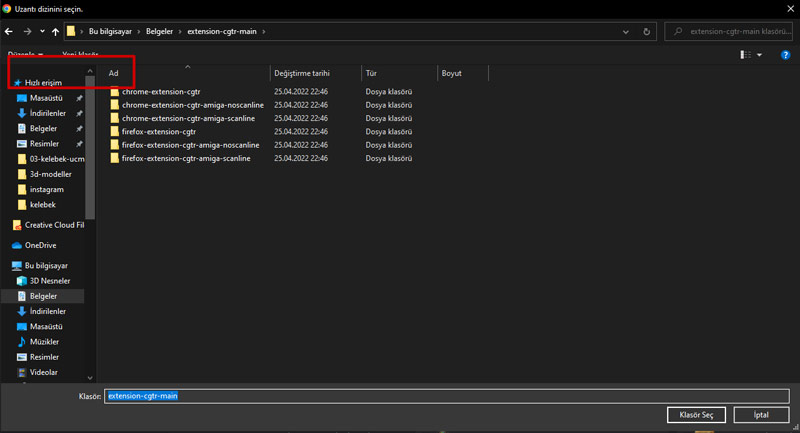Viewport: 800px width, 433px height.
Task: Click 'Belgeler' in the address path
Action: [x=159, y=32]
